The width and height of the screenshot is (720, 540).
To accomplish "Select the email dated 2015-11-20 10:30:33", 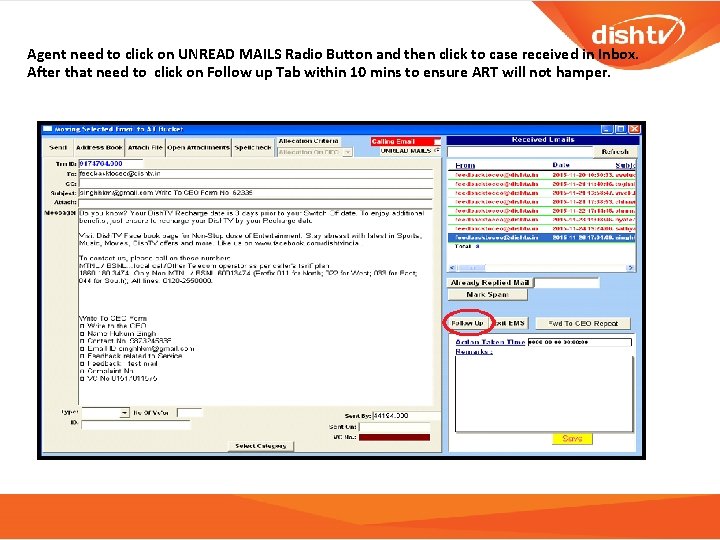I will [x=542, y=175].
